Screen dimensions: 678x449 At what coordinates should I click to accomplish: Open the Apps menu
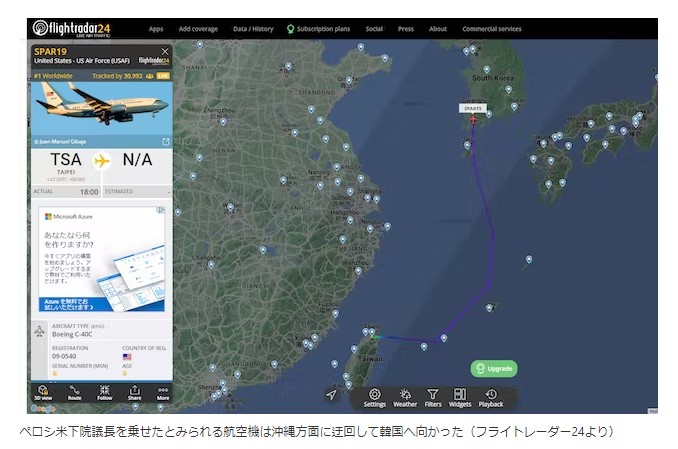click(x=156, y=29)
